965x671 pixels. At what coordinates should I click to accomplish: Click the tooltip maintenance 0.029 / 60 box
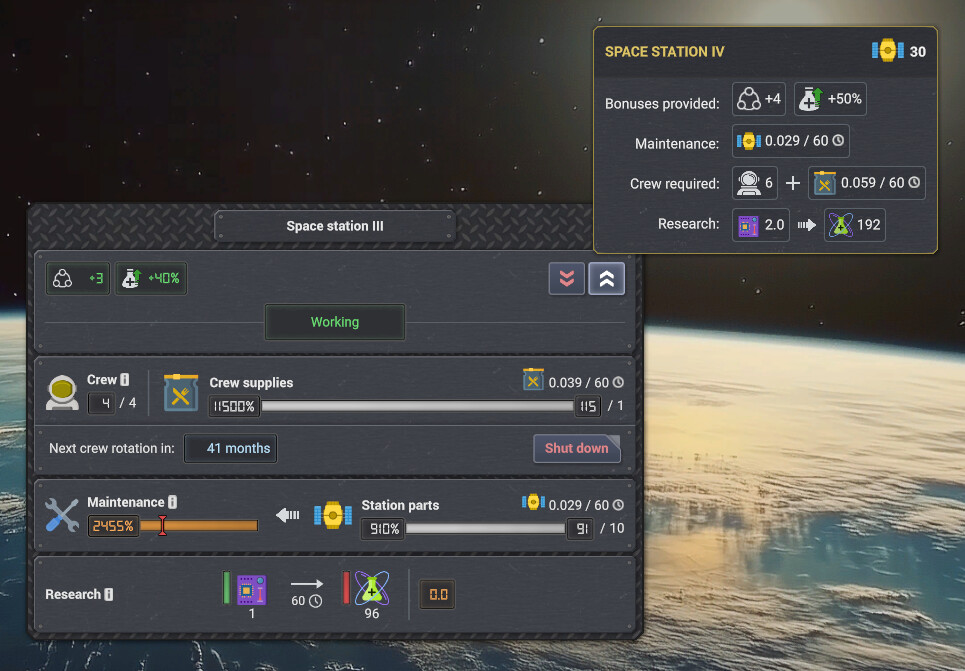point(791,141)
